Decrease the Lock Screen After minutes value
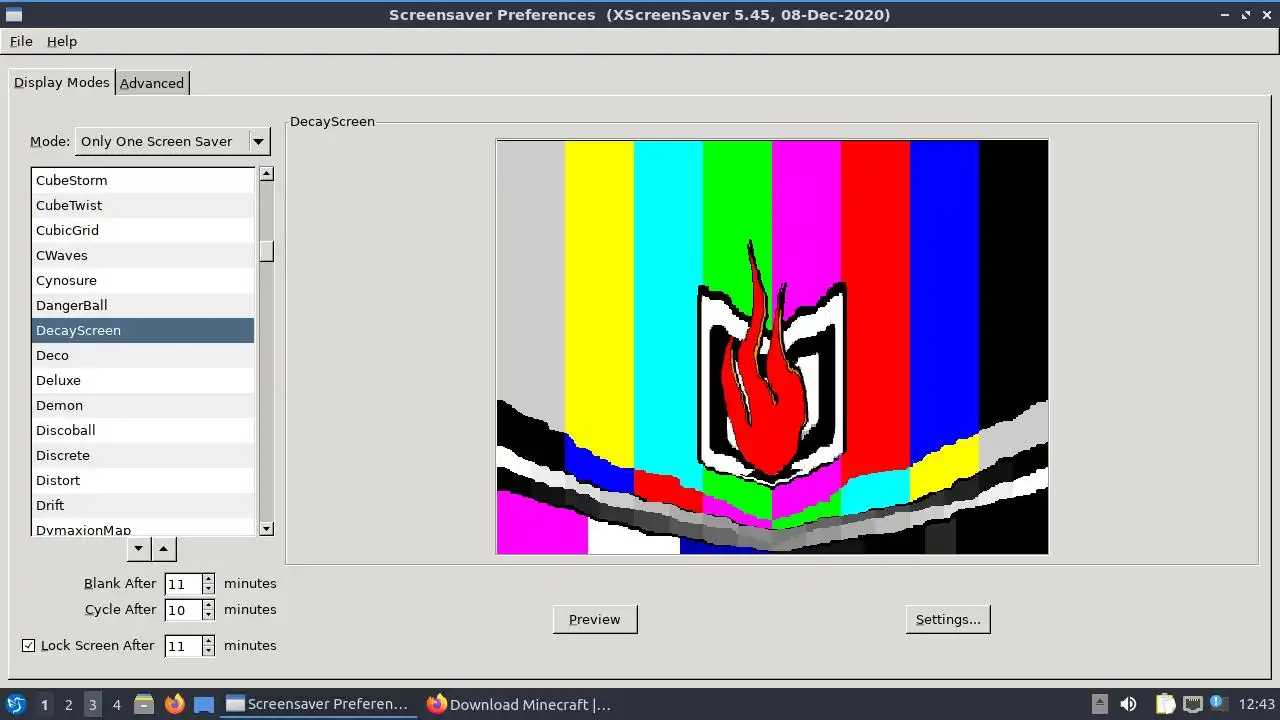The image size is (1280, 720). [208, 651]
